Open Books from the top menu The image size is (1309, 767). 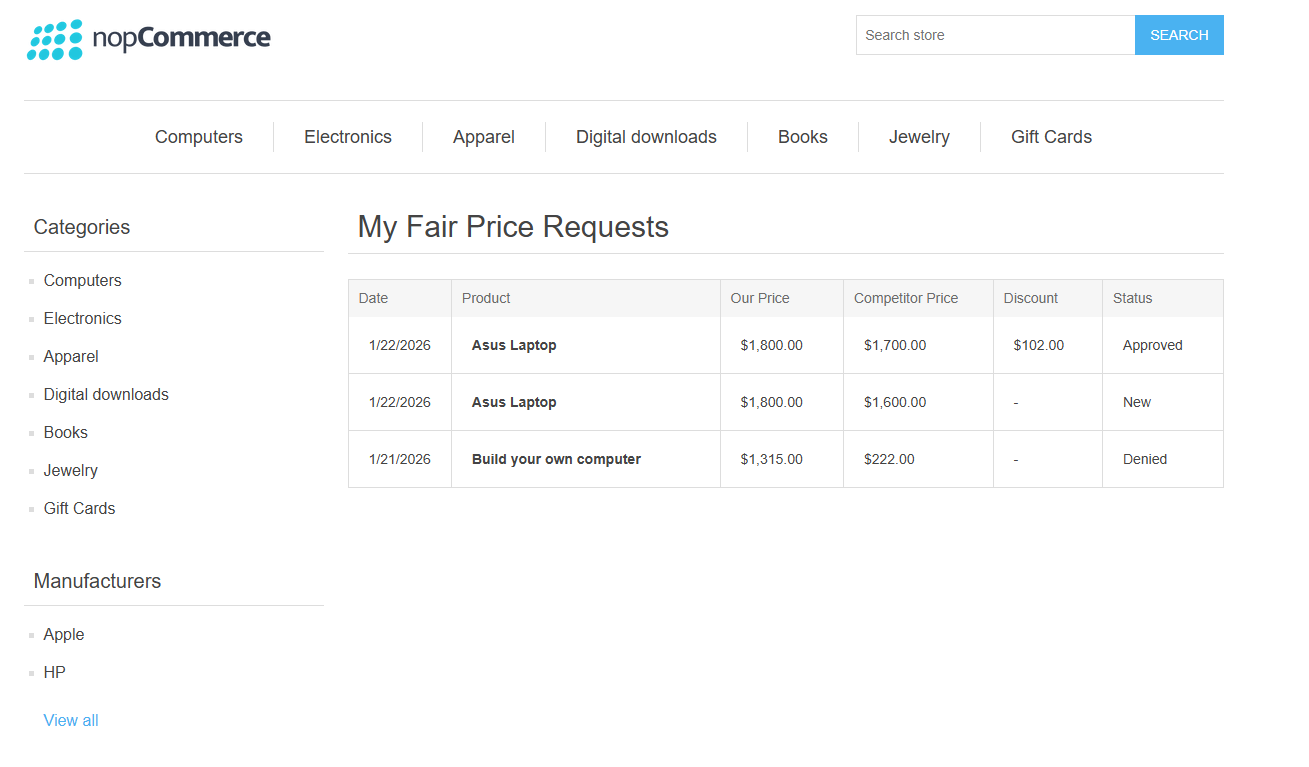tap(802, 137)
